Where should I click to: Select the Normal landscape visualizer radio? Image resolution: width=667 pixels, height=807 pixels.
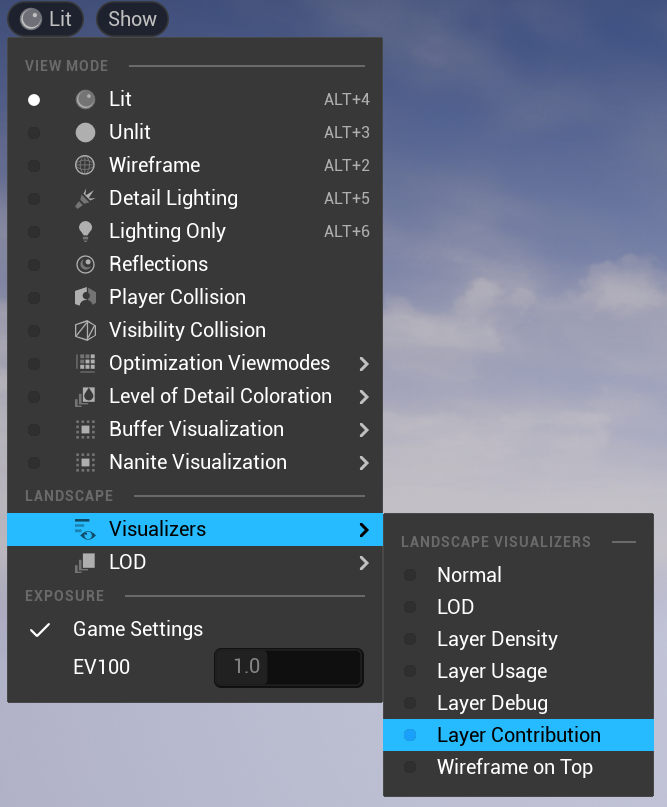point(410,575)
